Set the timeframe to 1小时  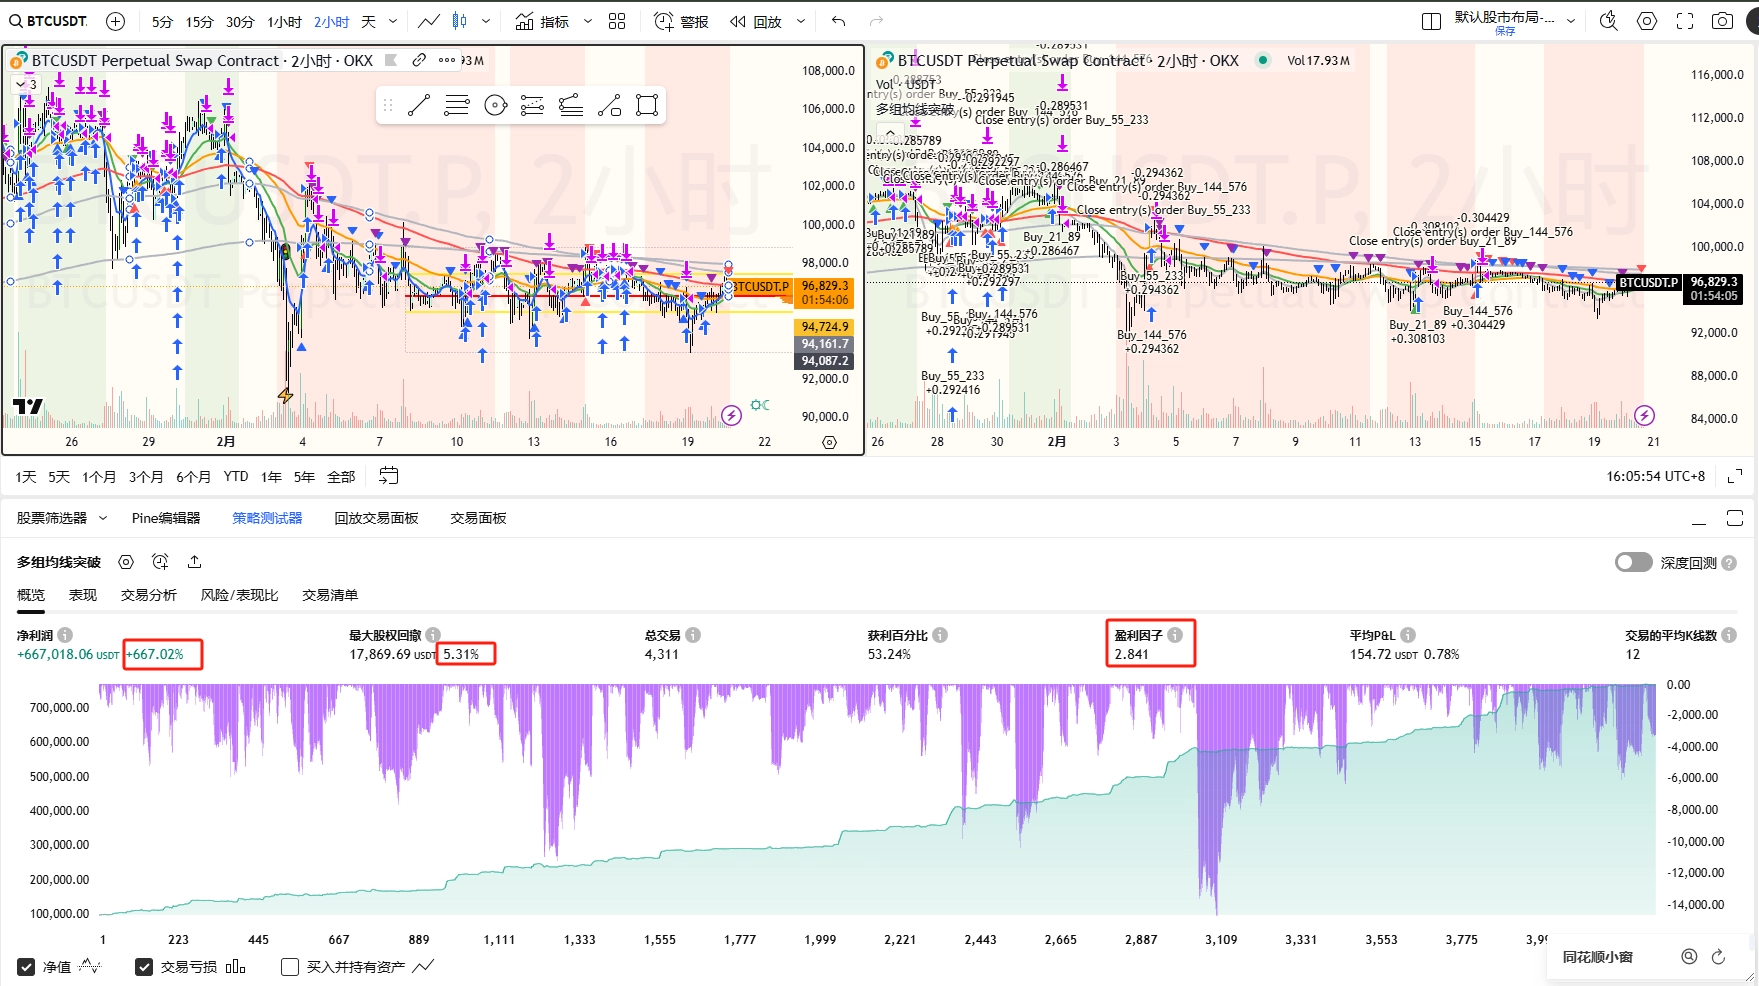[x=284, y=21]
